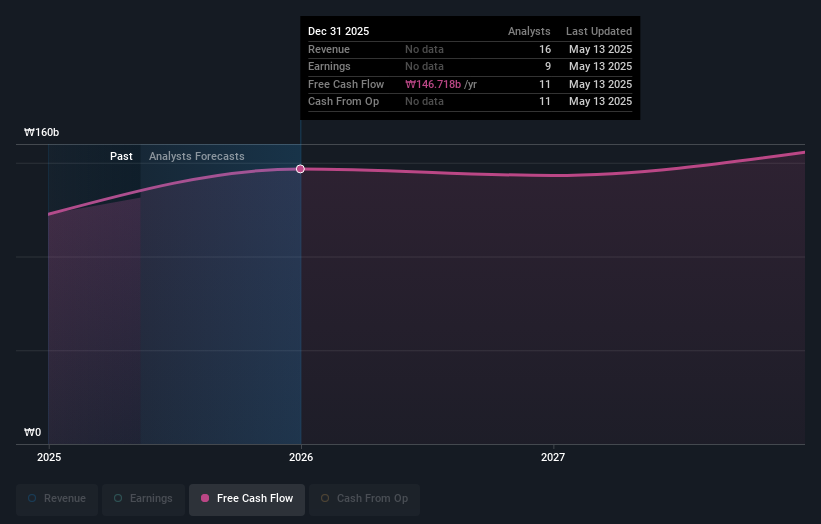The width and height of the screenshot is (821, 524).
Task: Click the ₩160b y-axis label
Action: coord(41,132)
